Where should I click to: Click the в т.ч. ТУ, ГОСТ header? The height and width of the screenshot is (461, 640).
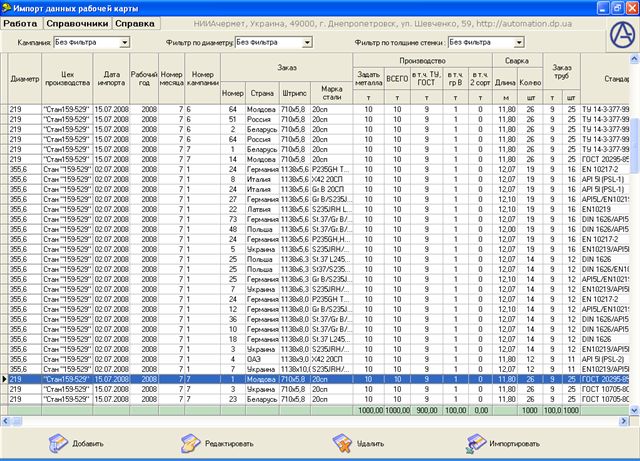pyautogui.click(x=426, y=79)
